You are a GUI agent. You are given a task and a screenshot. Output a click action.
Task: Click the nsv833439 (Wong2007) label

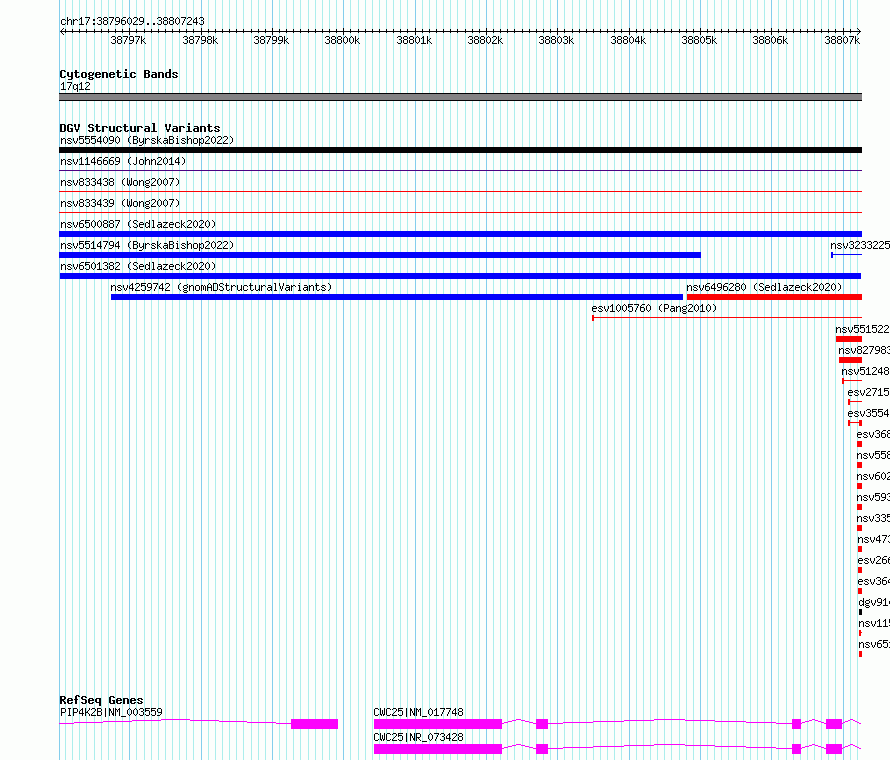(x=120, y=203)
